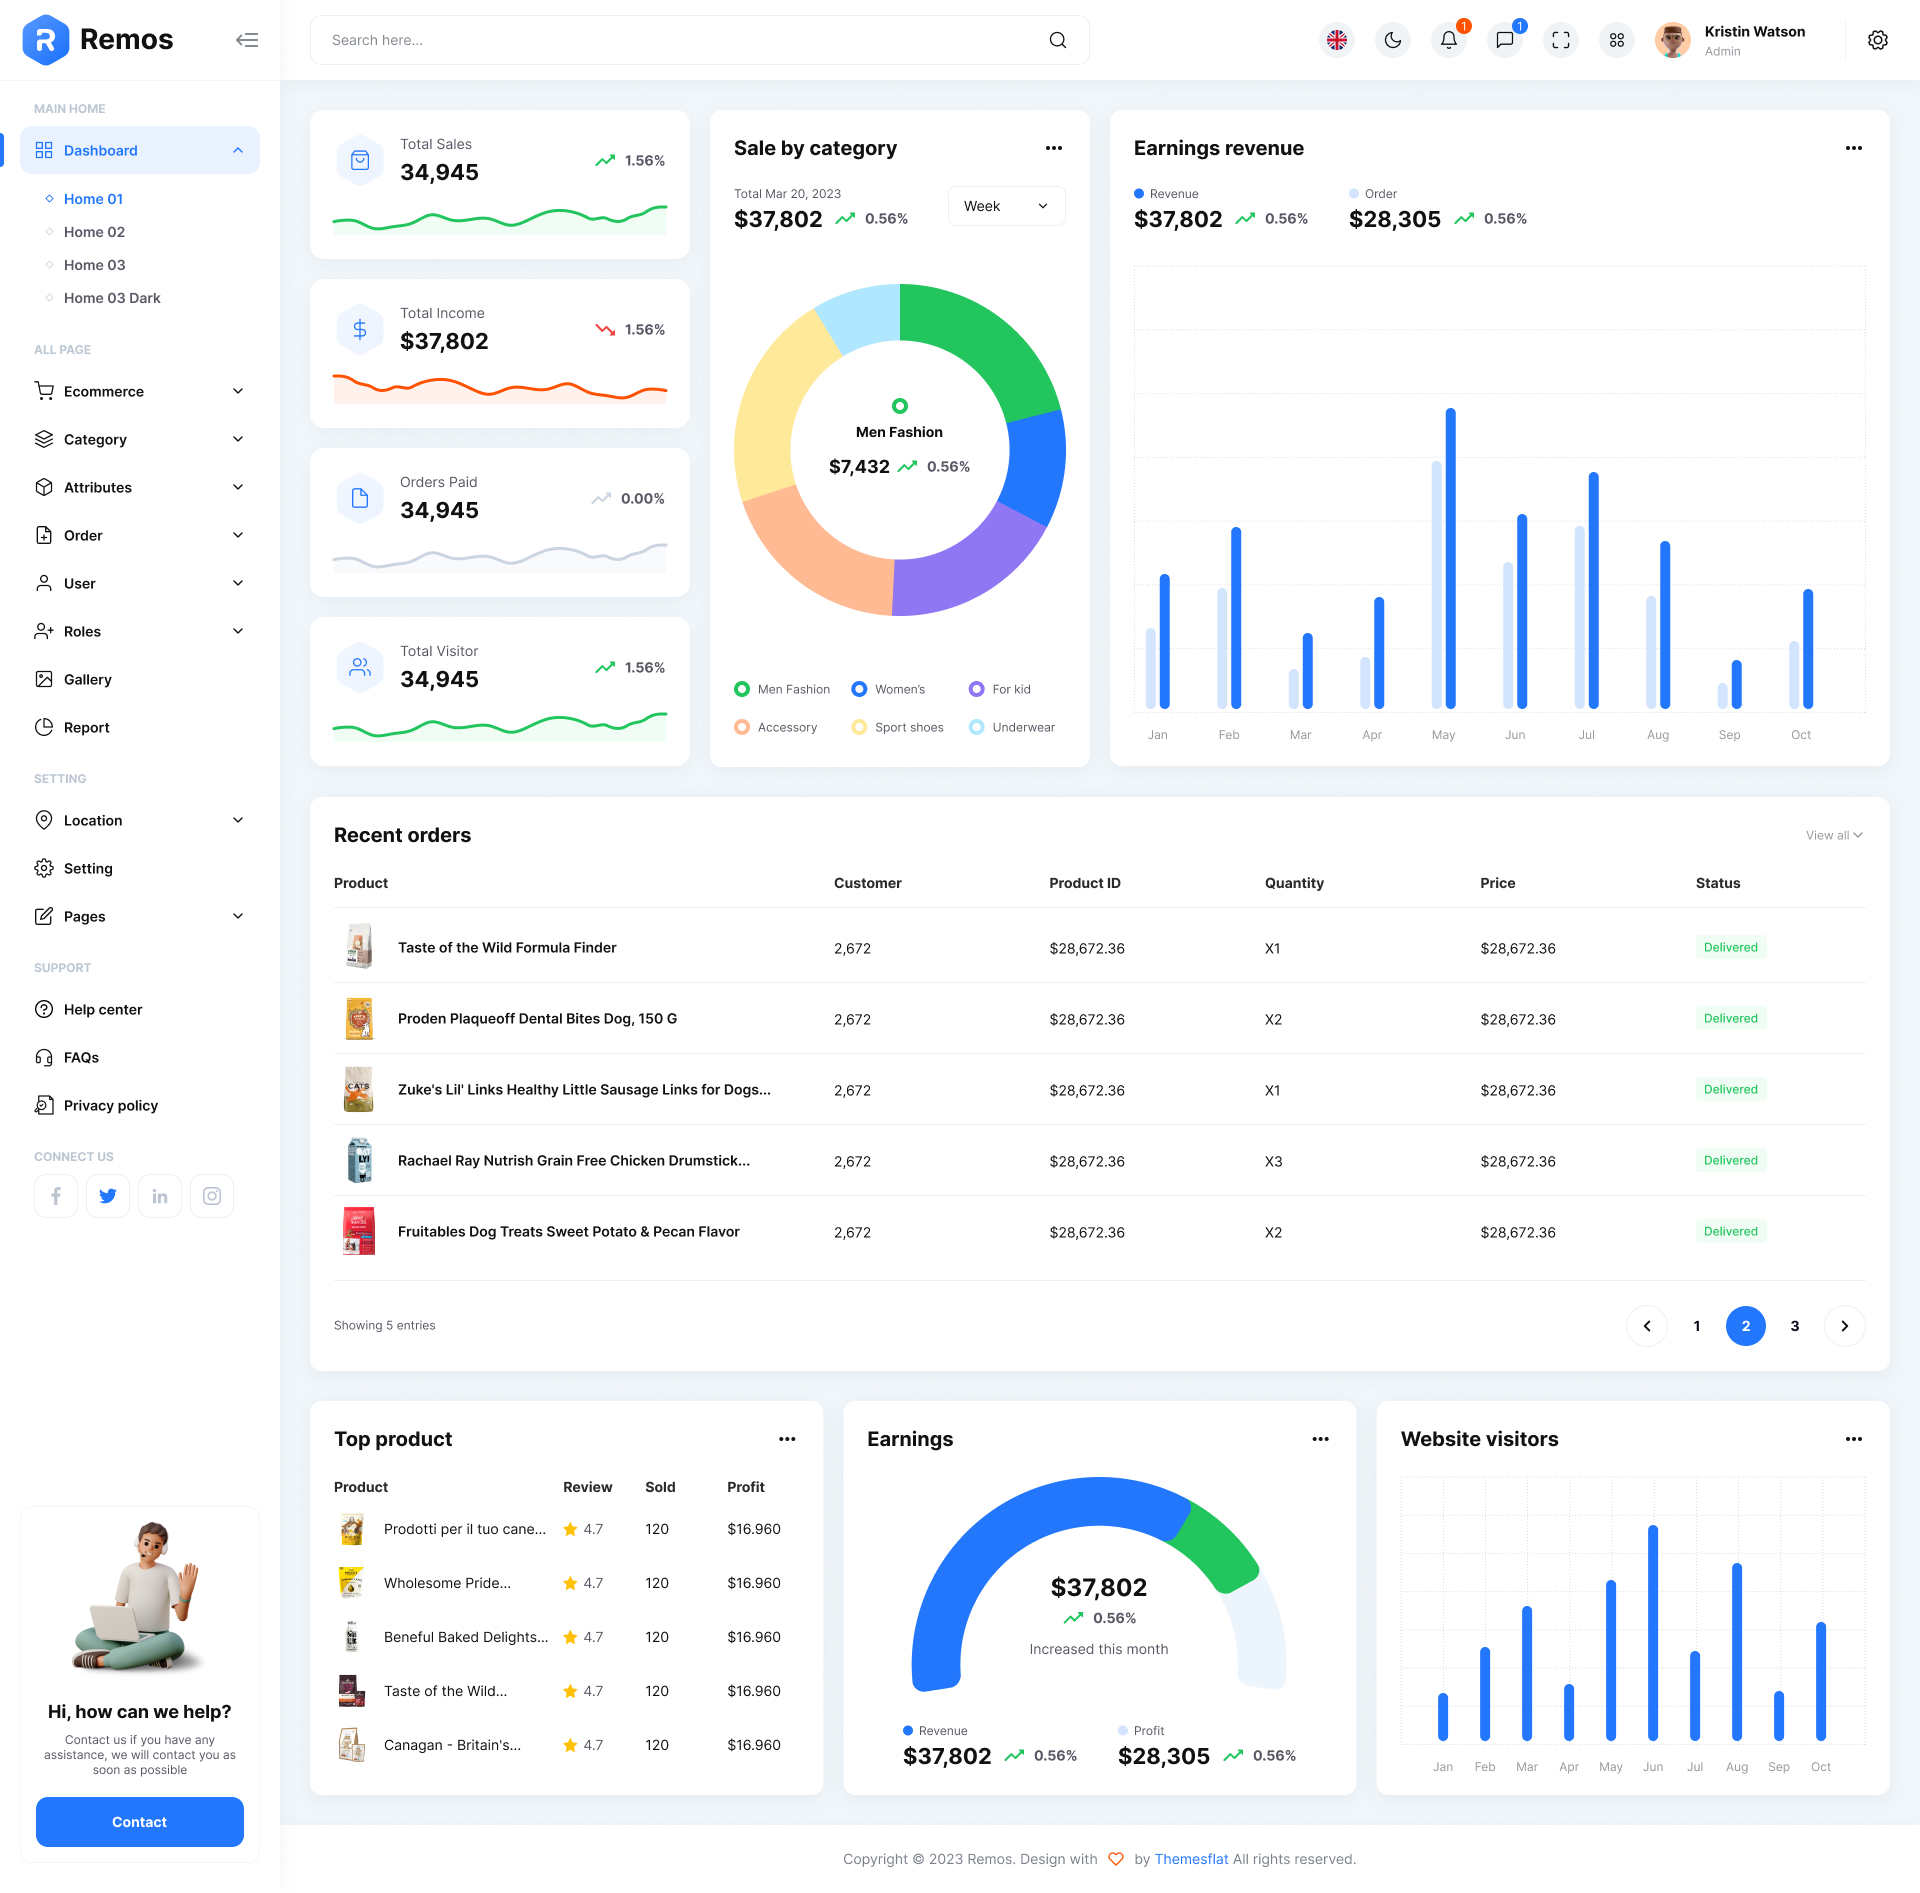This screenshot has width=1920, height=1893.
Task: Follow the Themesflat link in the footer
Action: tap(1191, 1858)
